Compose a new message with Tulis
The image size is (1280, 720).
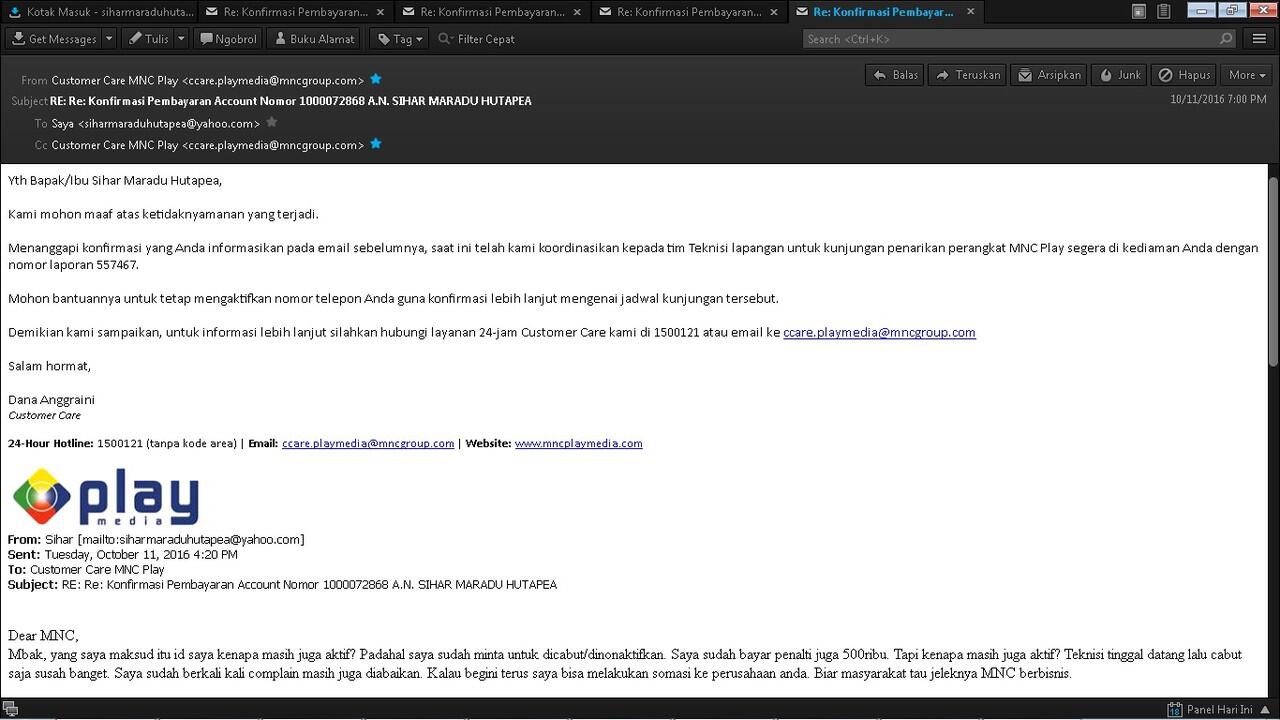(147, 39)
